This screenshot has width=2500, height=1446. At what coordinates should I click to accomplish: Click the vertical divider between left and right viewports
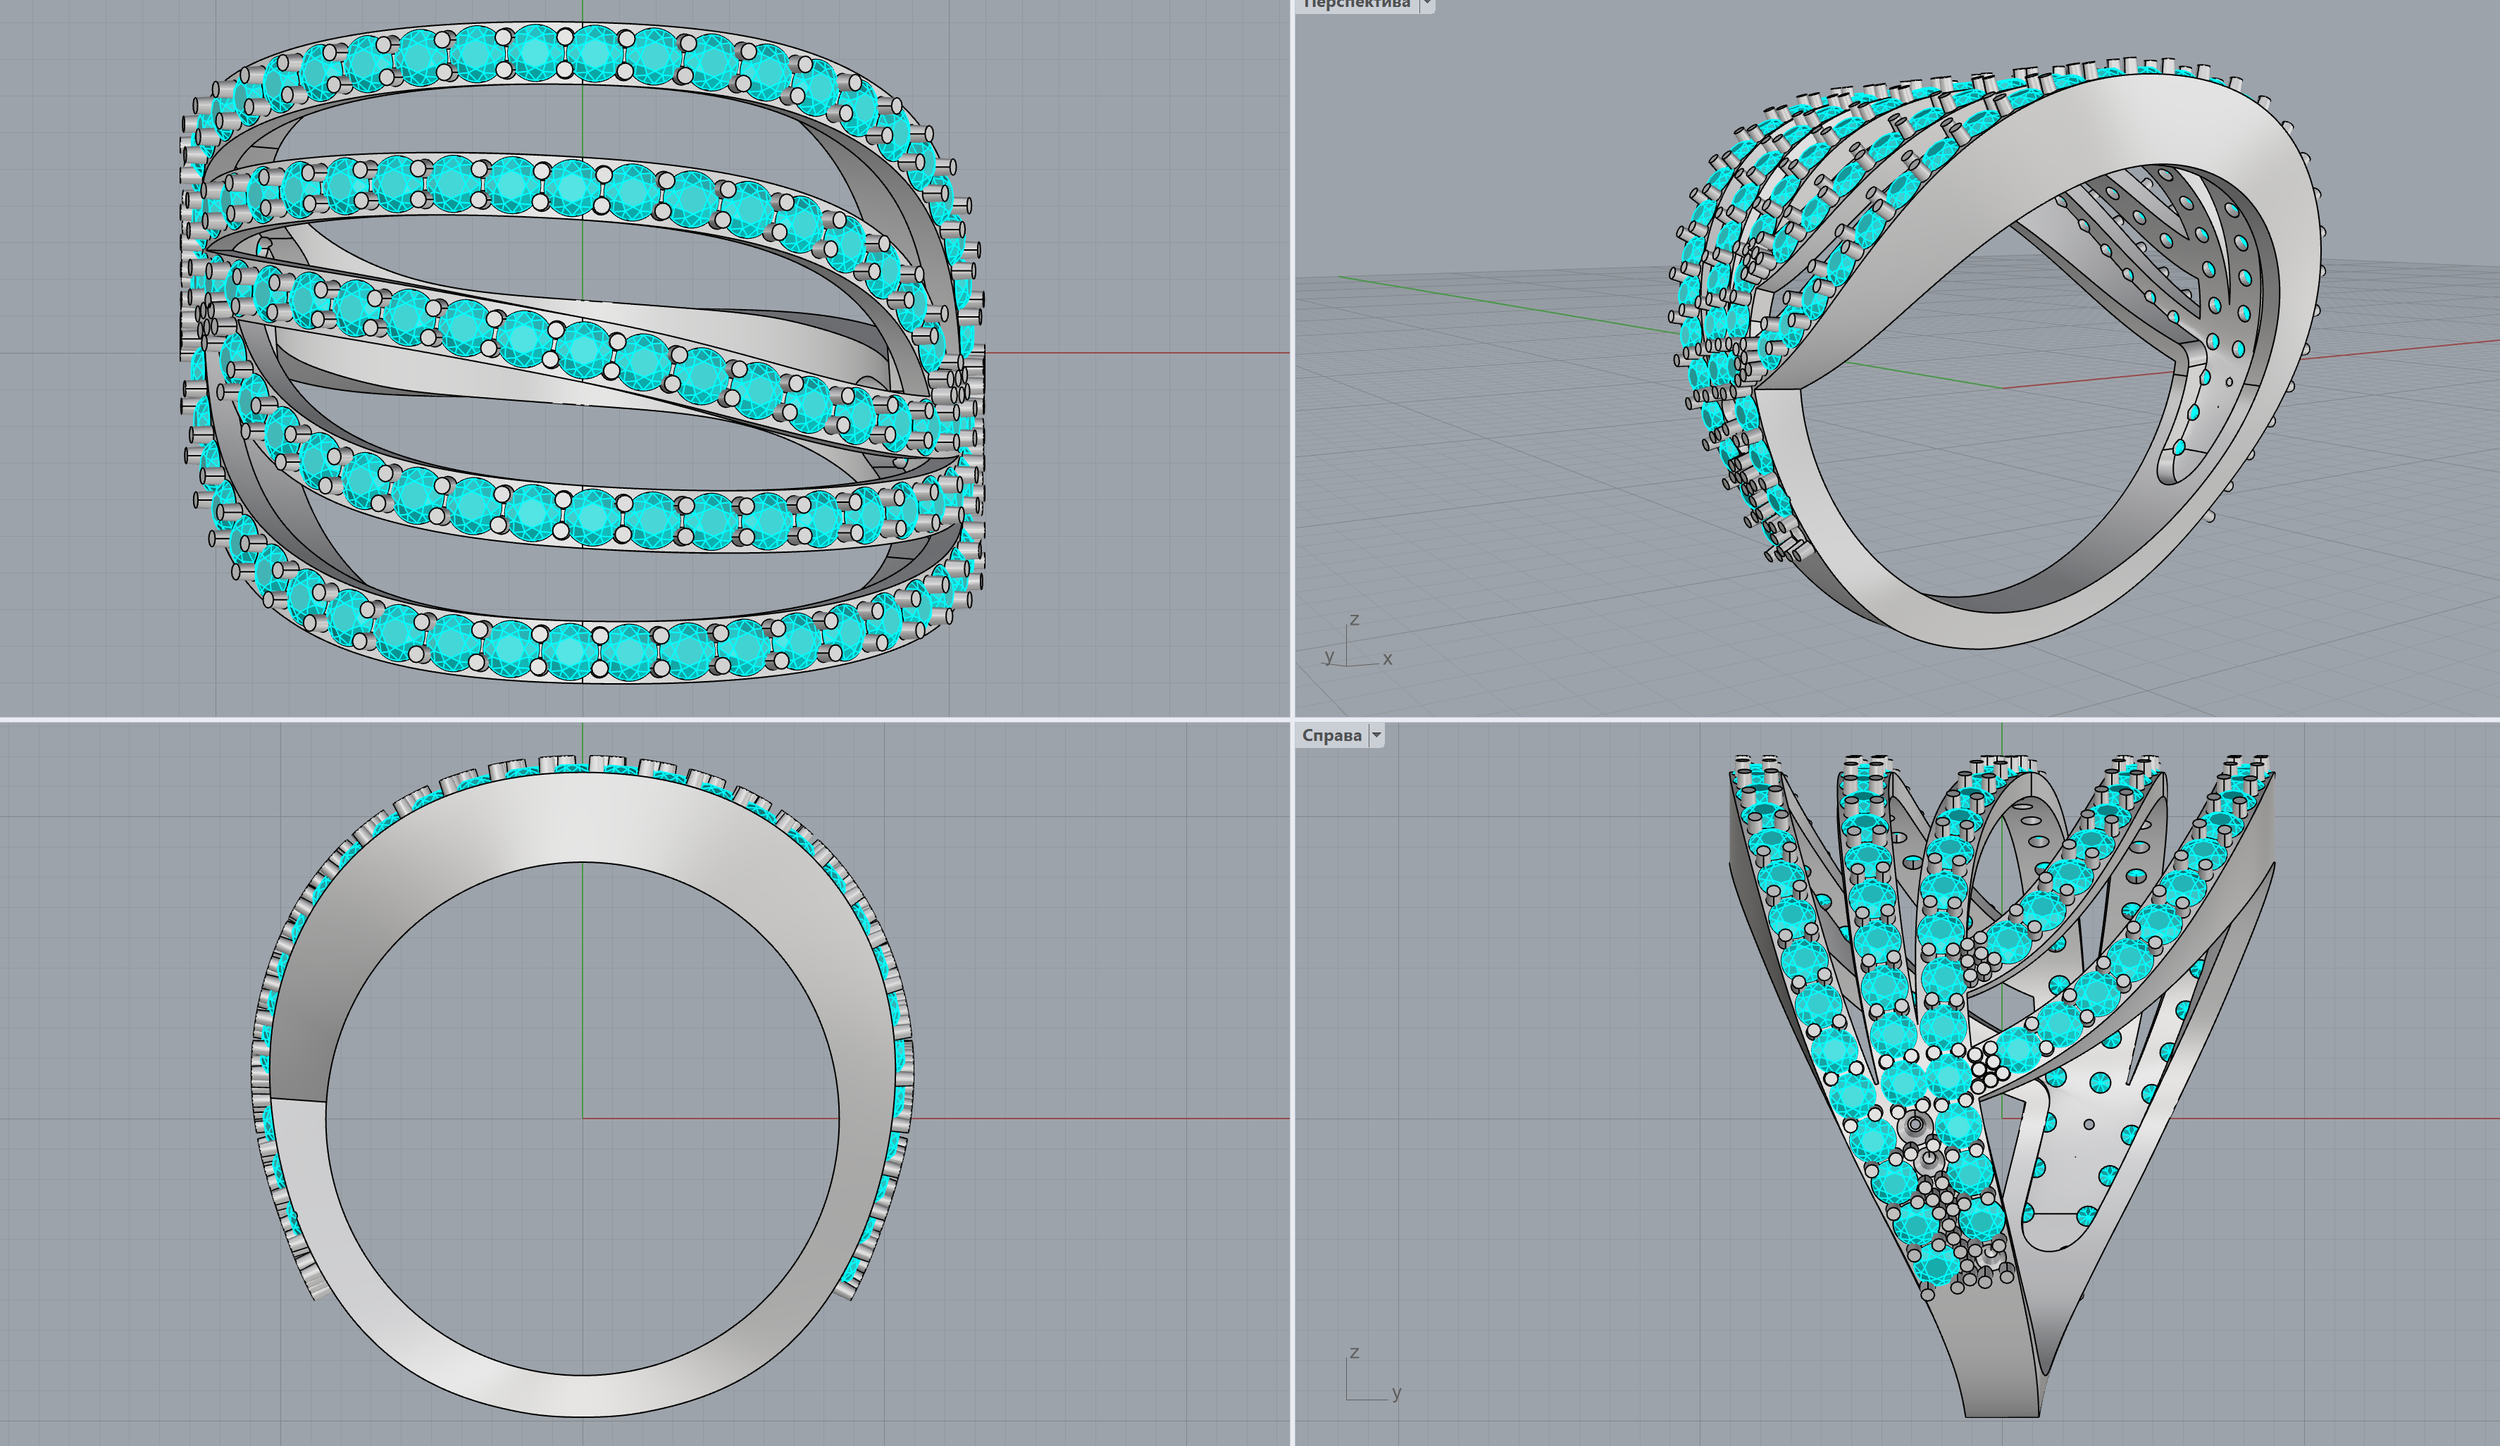tap(1292, 400)
